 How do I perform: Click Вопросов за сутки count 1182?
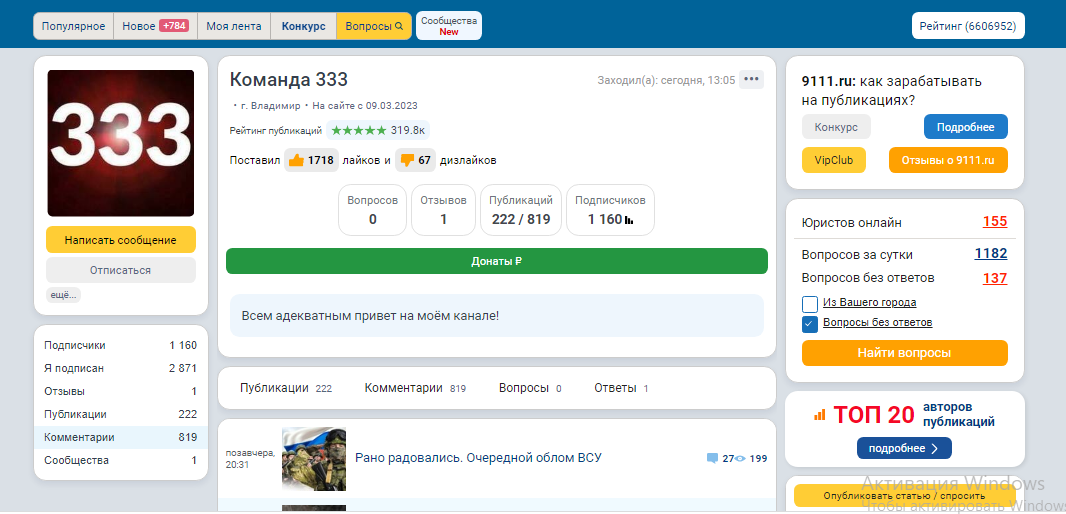pos(991,254)
